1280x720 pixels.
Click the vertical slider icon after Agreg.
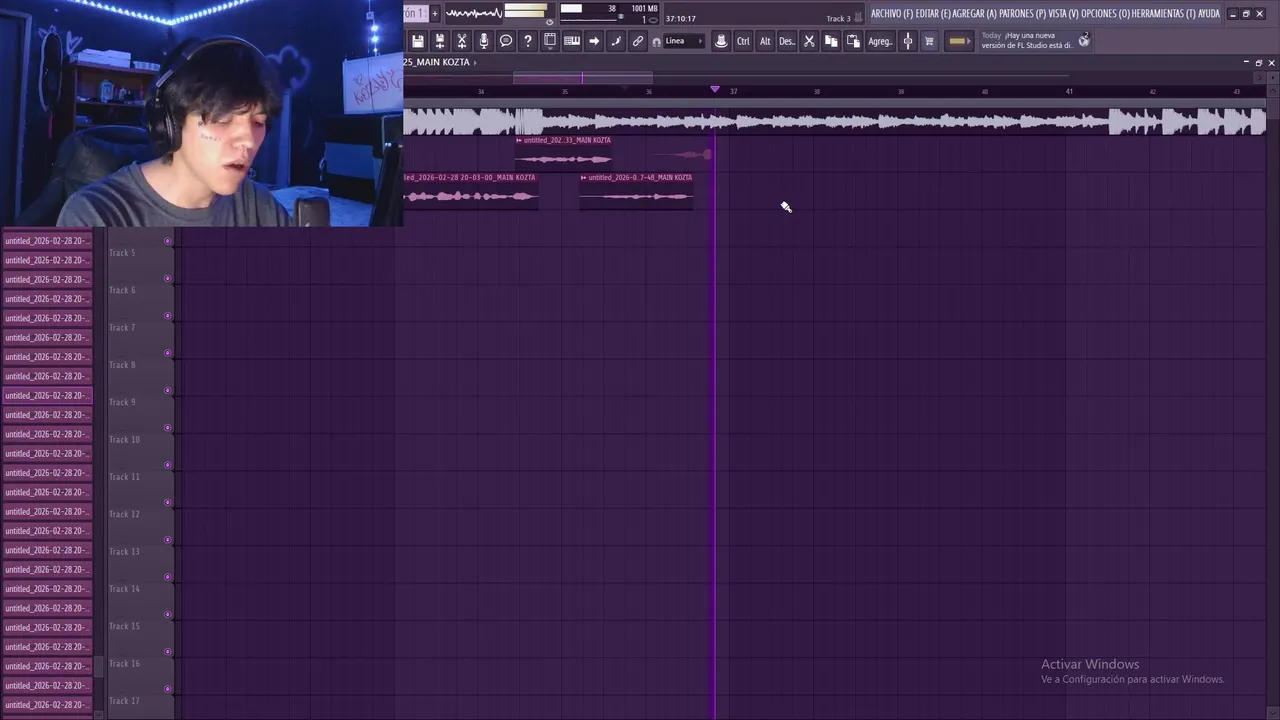tap(908, 41)
